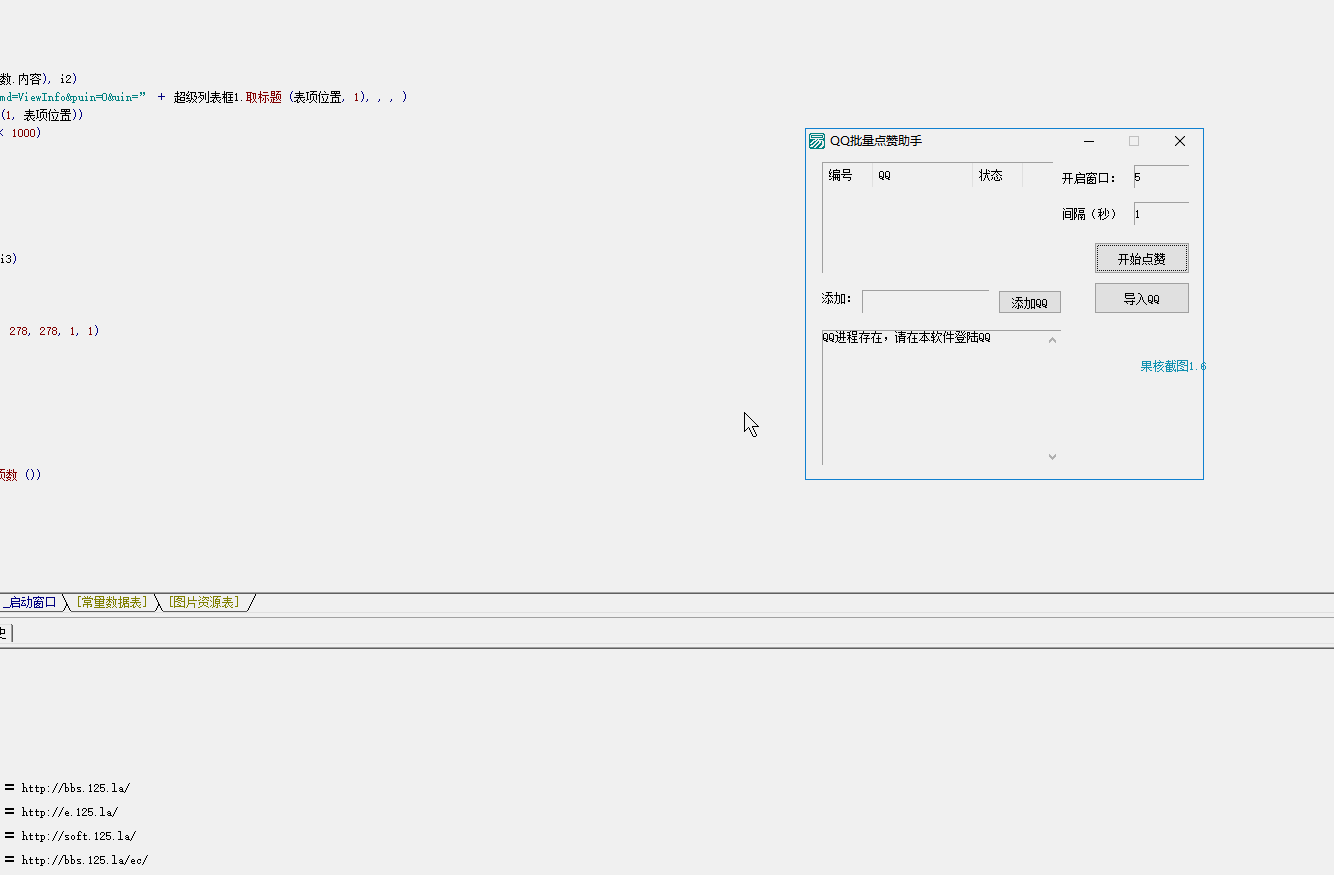
Task: Click the QQ column header in list
Action: pyautogui.click(x=922, y=176)
